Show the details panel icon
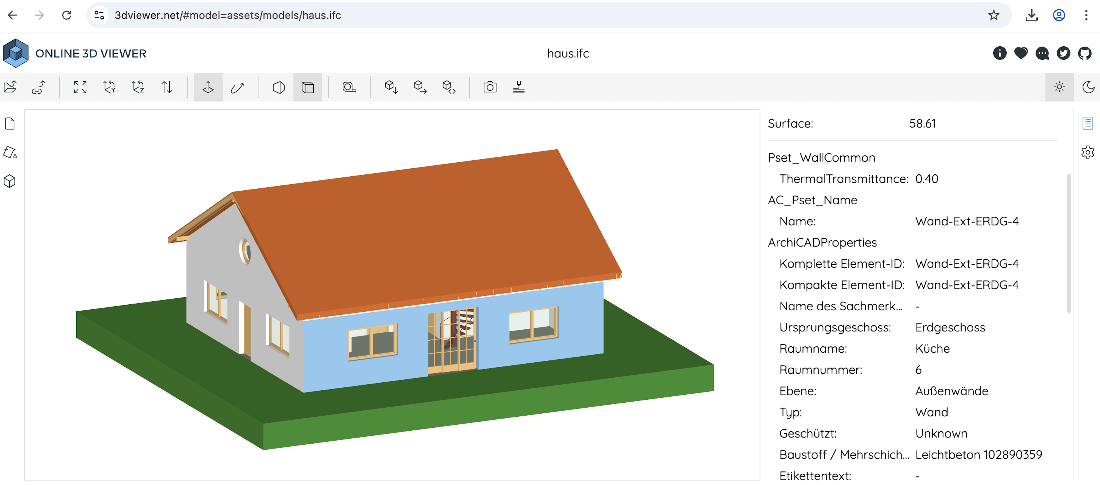1100x485 pixels. 1087,124
